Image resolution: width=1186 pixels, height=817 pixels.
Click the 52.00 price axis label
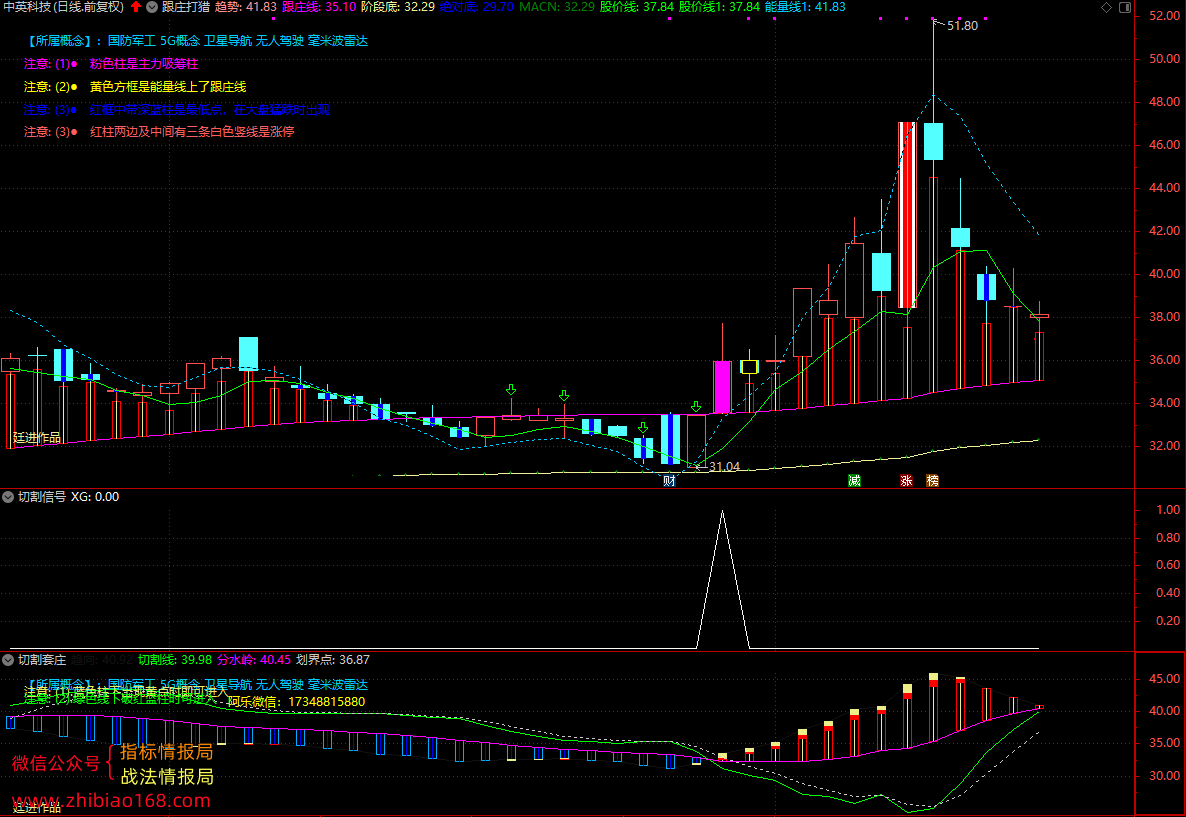1164,16
